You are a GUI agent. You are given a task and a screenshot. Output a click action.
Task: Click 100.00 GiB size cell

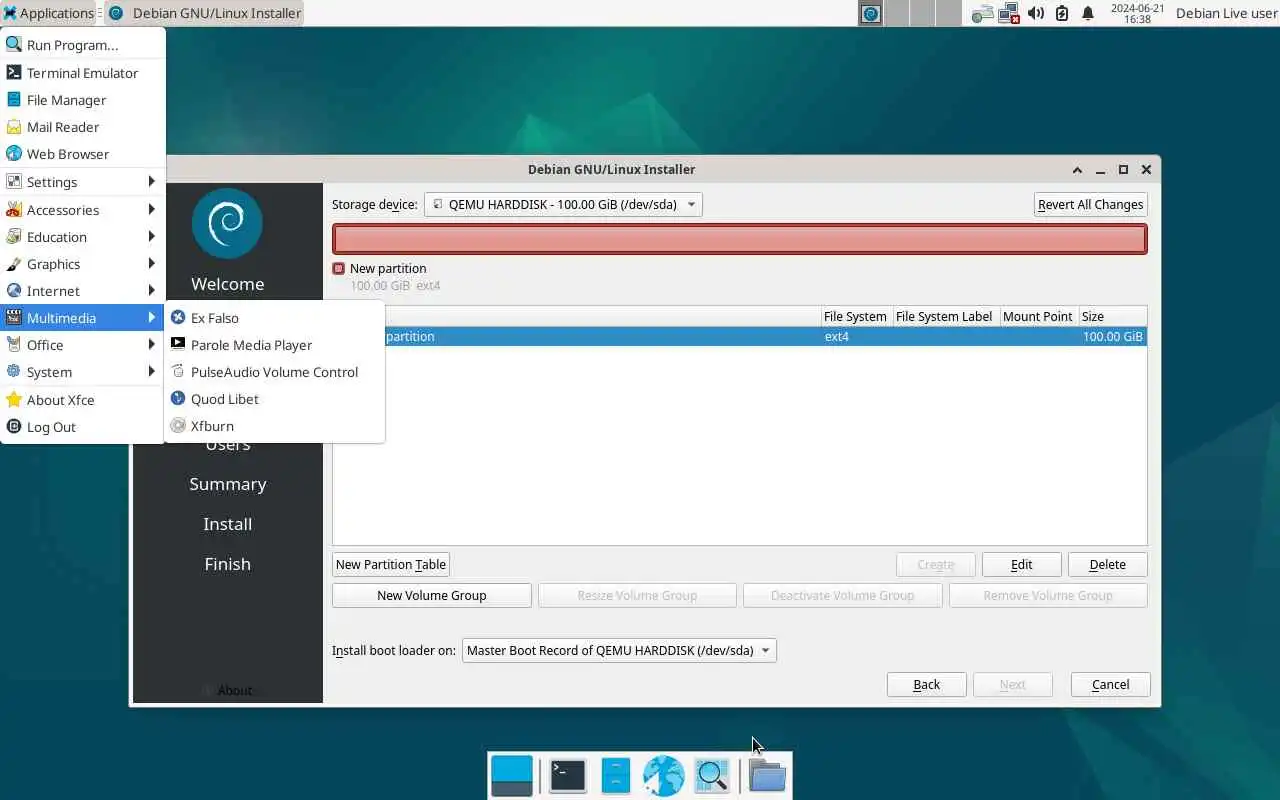pos(1112,337)
